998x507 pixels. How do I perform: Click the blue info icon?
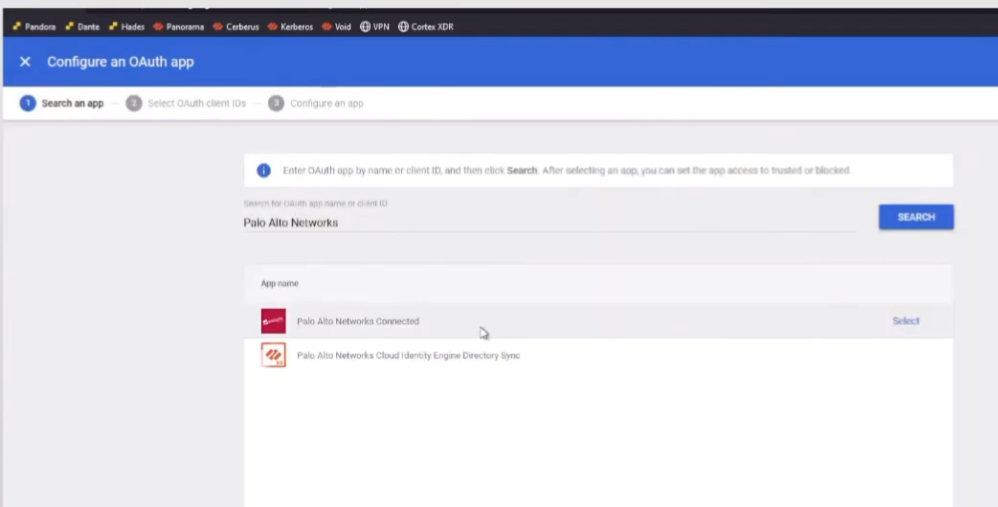coord(264,170)
